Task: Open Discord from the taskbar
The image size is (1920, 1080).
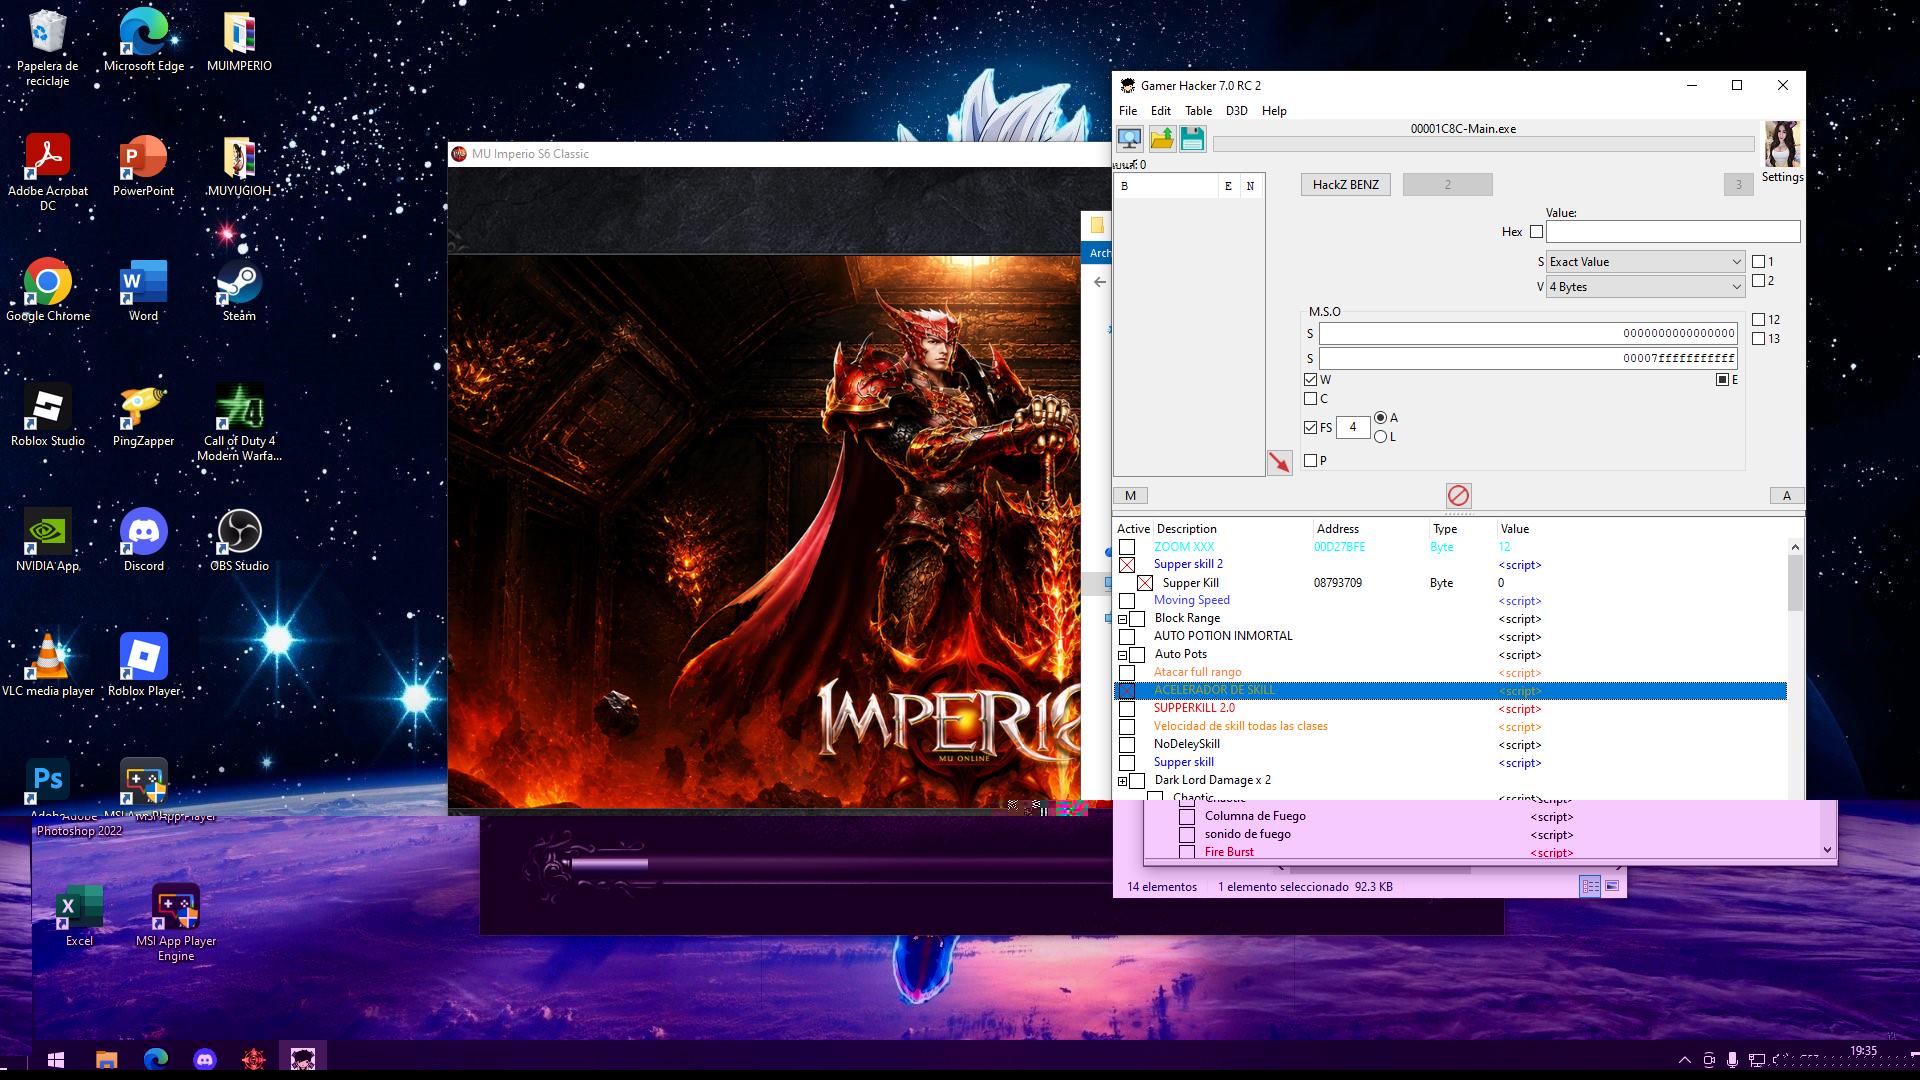Action: (x=205, y=1059)
